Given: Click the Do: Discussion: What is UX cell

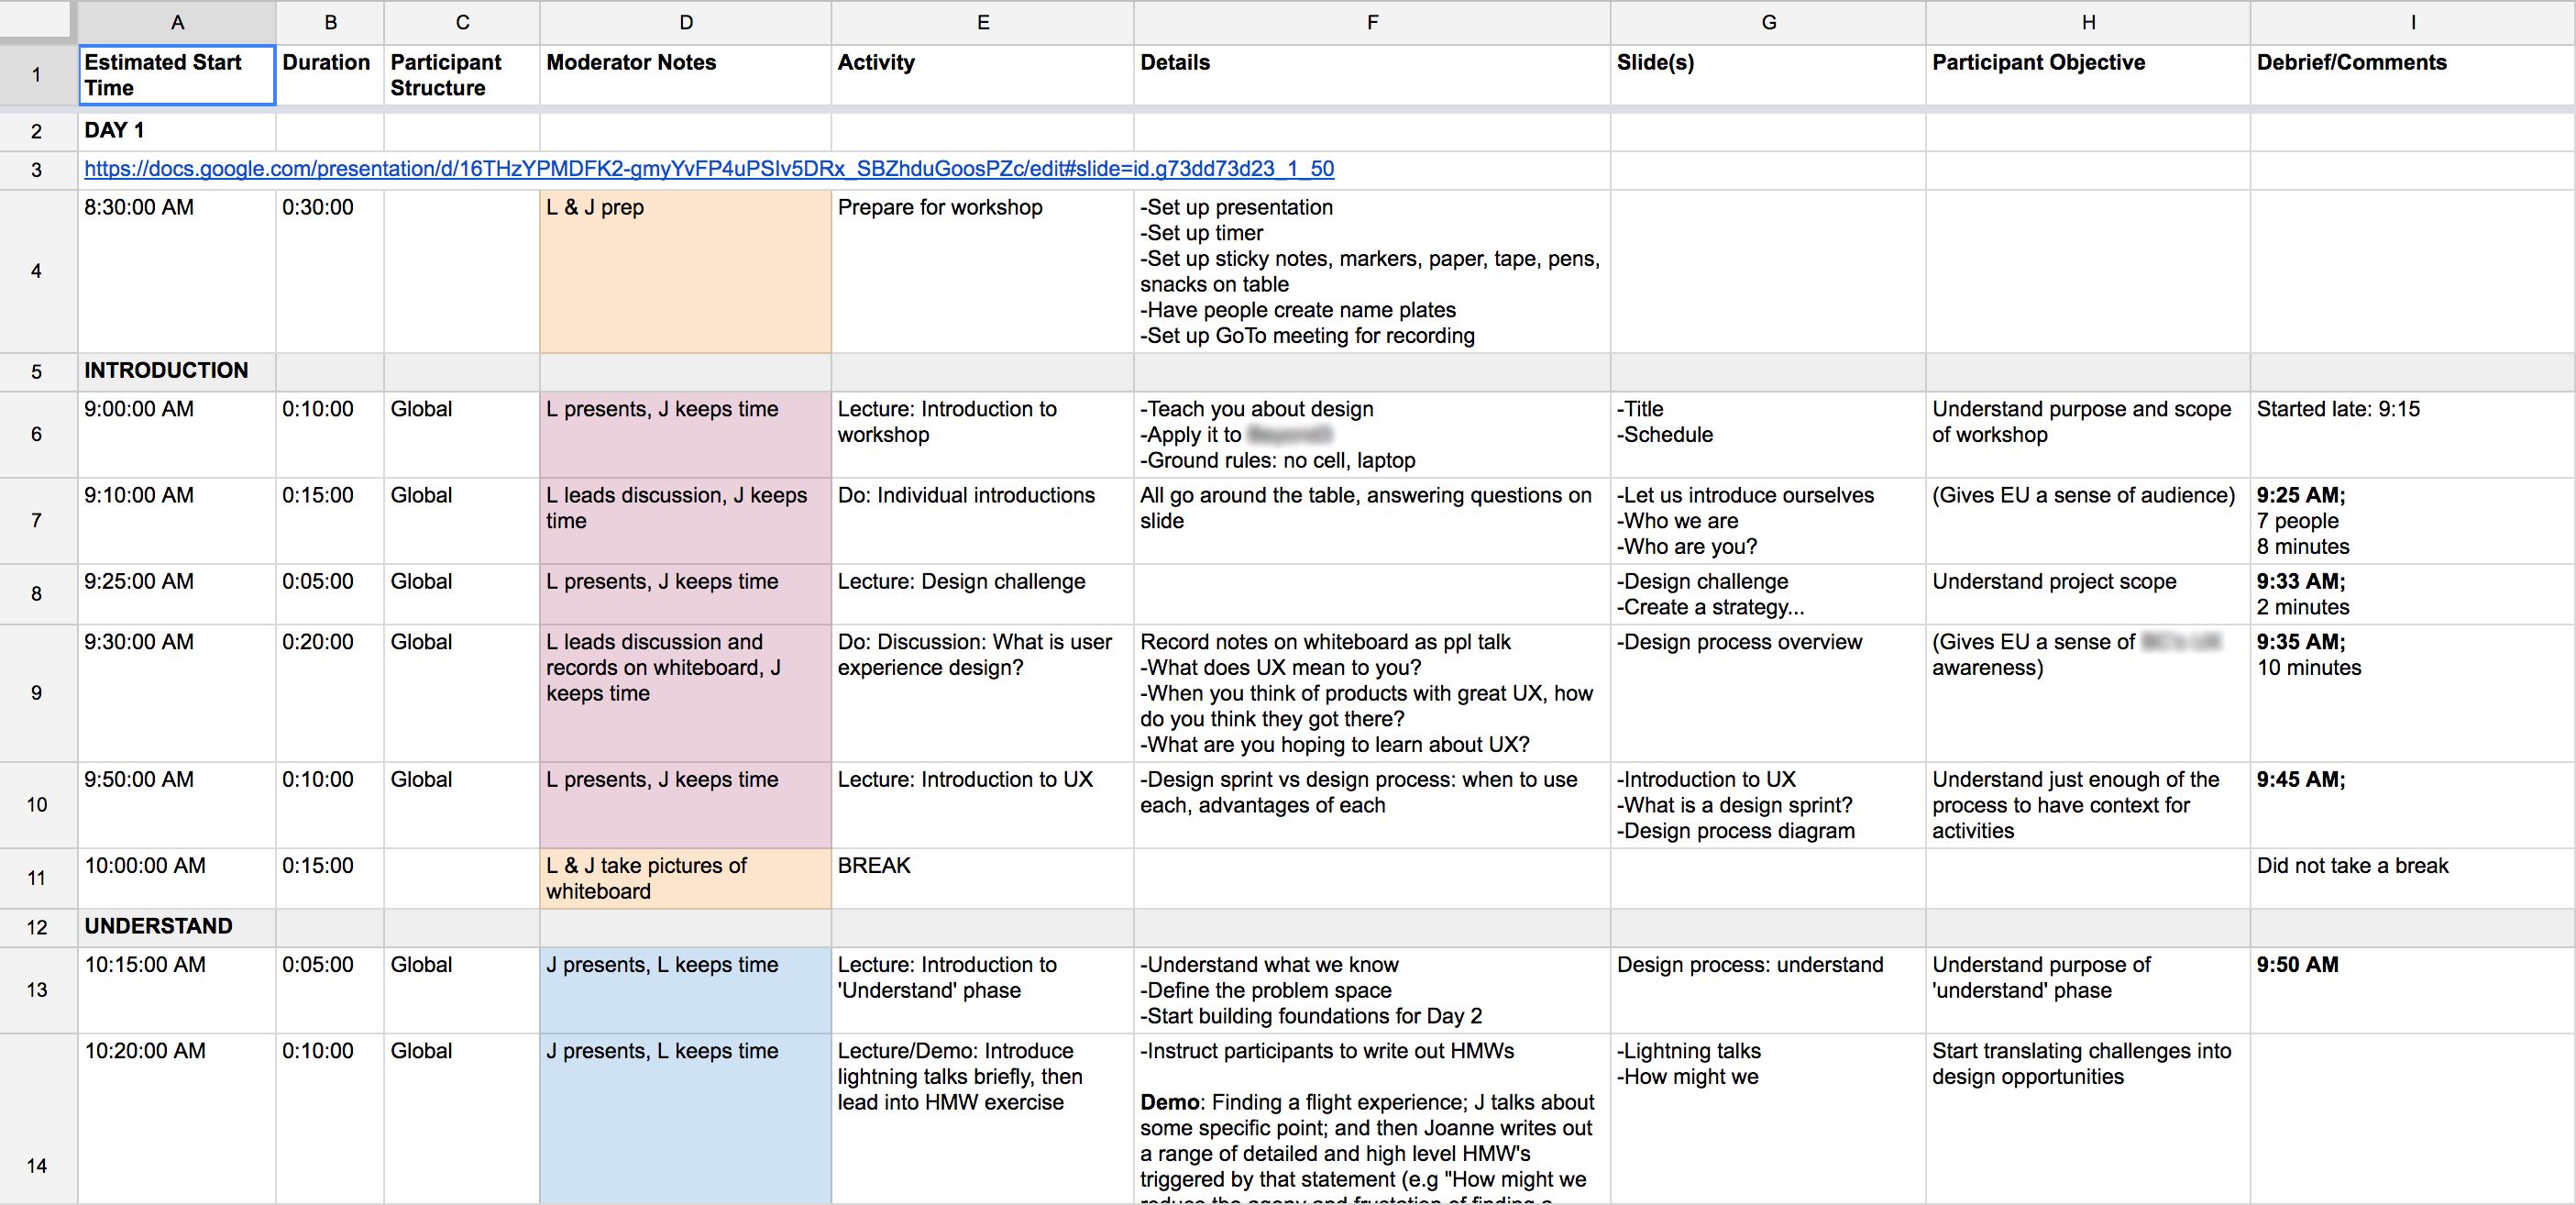Looking at the screenshot, I should pyautogui.click(x=982, y=693).
